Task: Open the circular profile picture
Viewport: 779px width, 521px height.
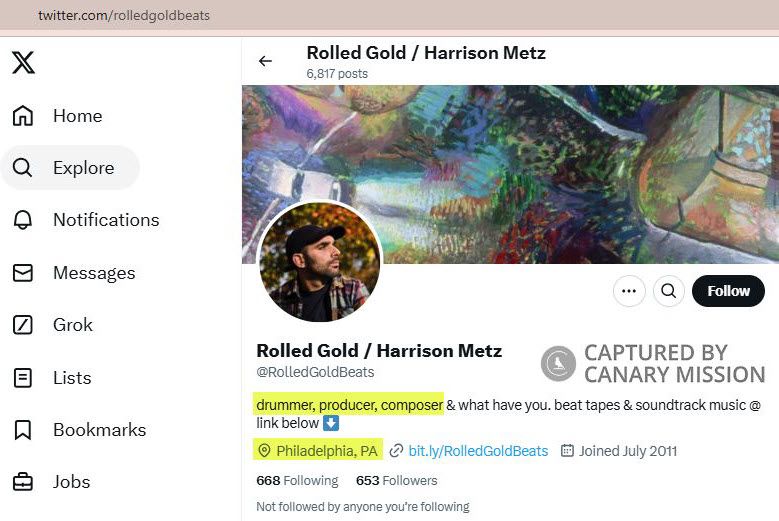Action: point(320,261)
